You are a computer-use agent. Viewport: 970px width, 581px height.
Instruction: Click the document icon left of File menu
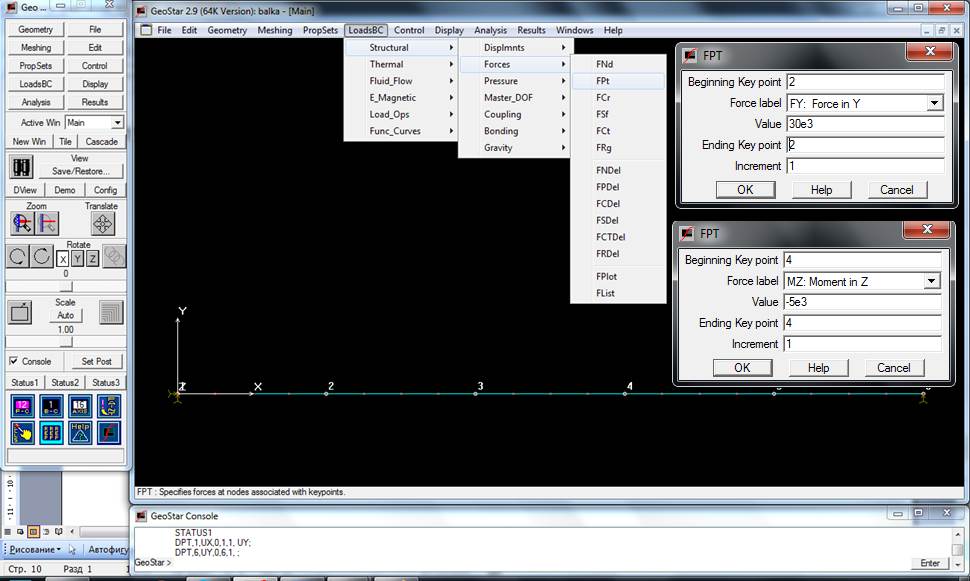pos(145,30)
